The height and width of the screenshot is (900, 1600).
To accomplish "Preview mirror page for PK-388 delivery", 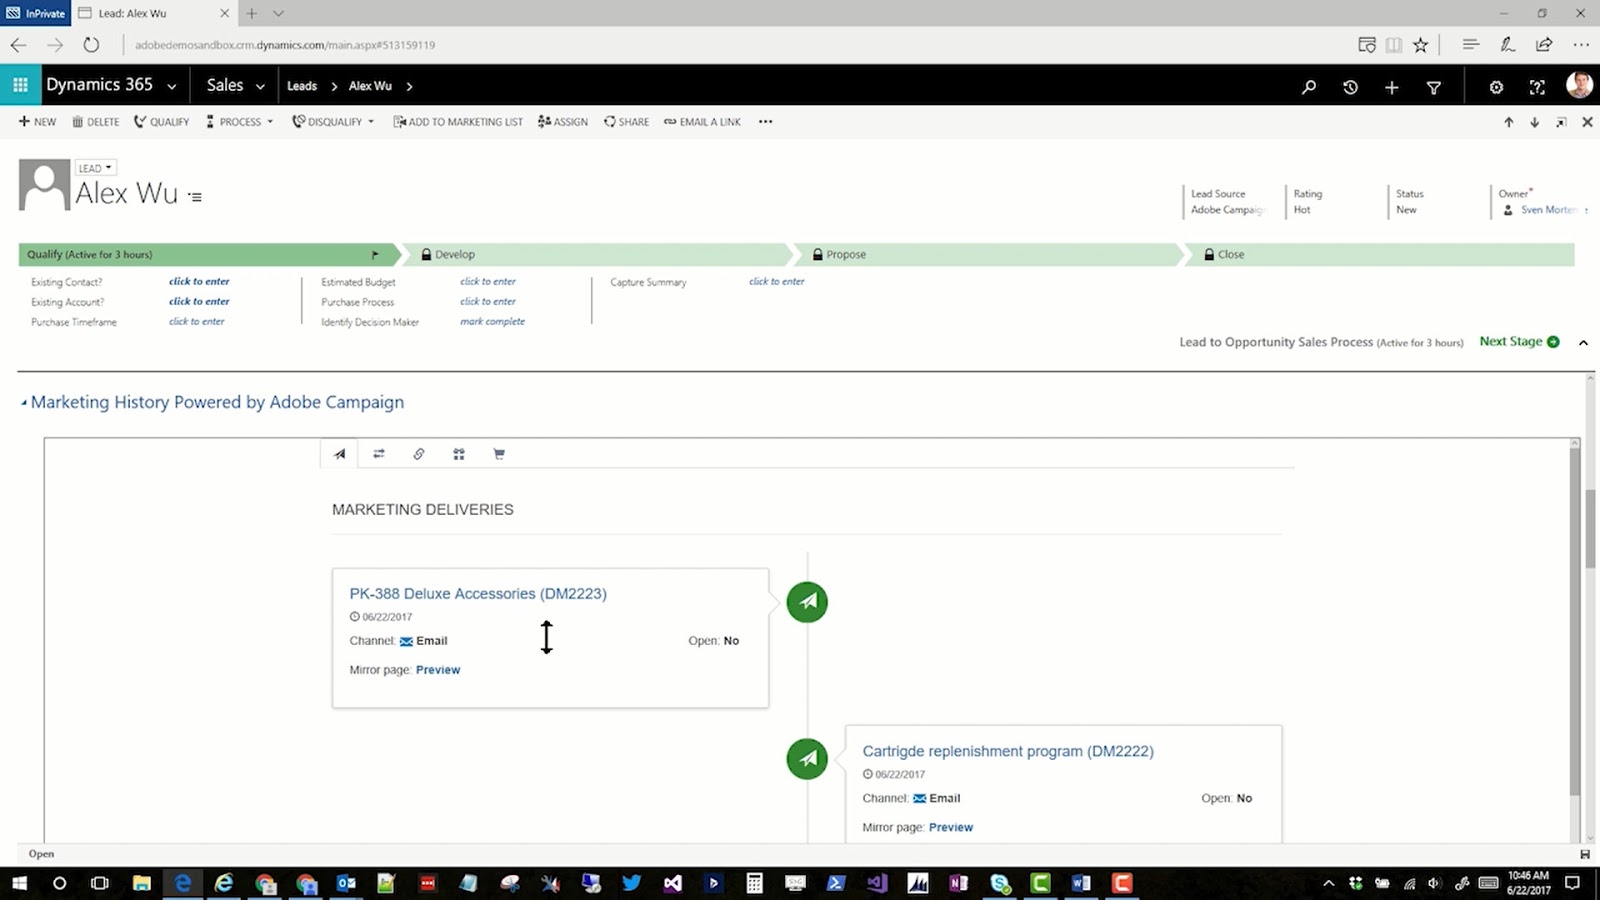I will pyautogui.click(x=438, y=670).
